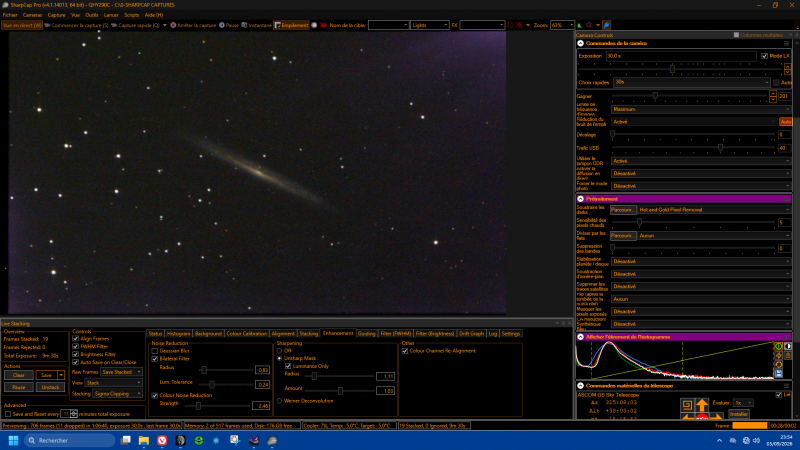Open Vivaldi browser from the taskbar
The height and width of the screenshot is (450, 800).
[162, 440]
